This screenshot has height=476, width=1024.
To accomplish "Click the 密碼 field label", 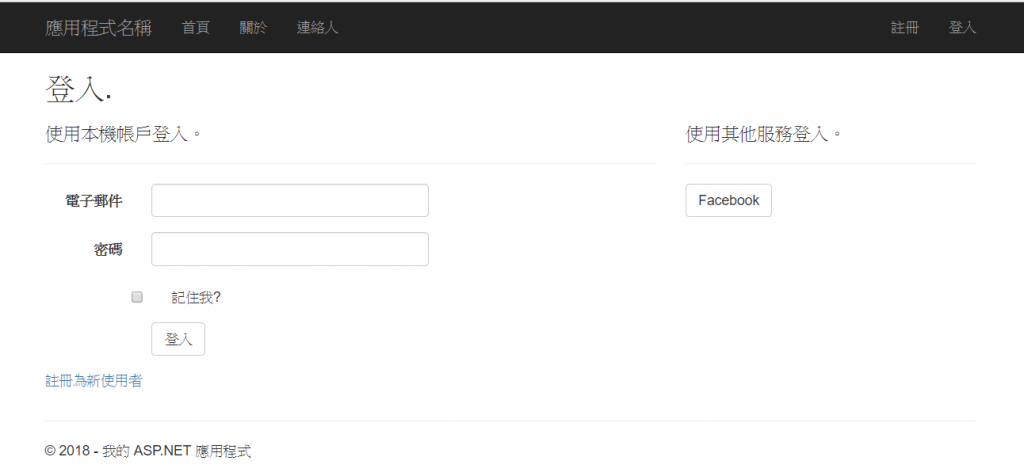I will coord(108,250).
